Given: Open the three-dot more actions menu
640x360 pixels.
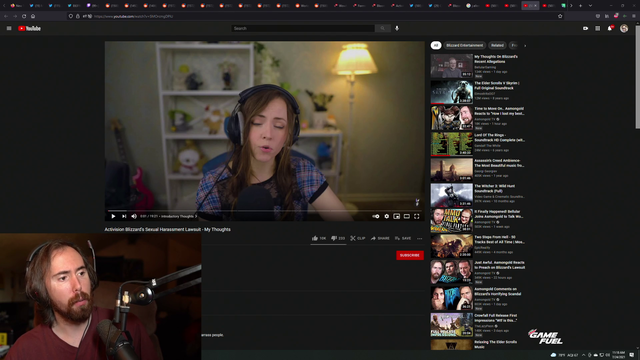Looking at the screenshot, I should click(x=420, y=238).
